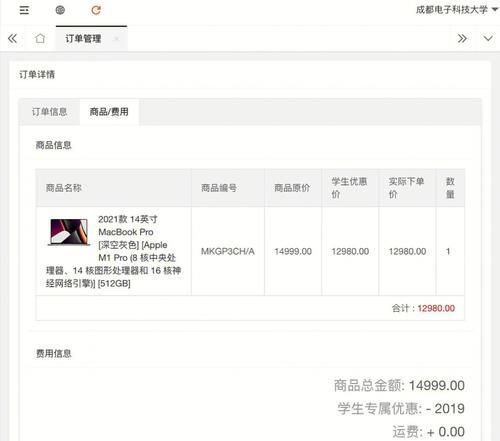This screenshot has height=441, width=500.
Task: Open the globe website icon
Action: [x=60, y=10]
